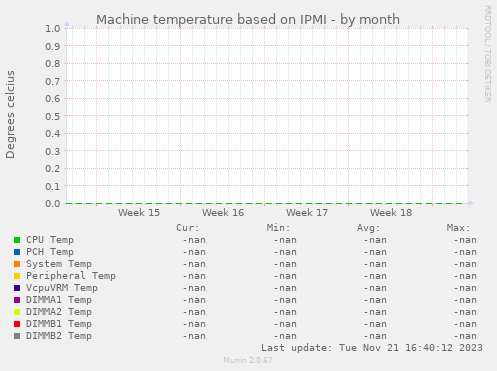
Task: Click the purple DIMMA1 Temp color swatch
Action: pyautogui.click(x=17, y=300)
